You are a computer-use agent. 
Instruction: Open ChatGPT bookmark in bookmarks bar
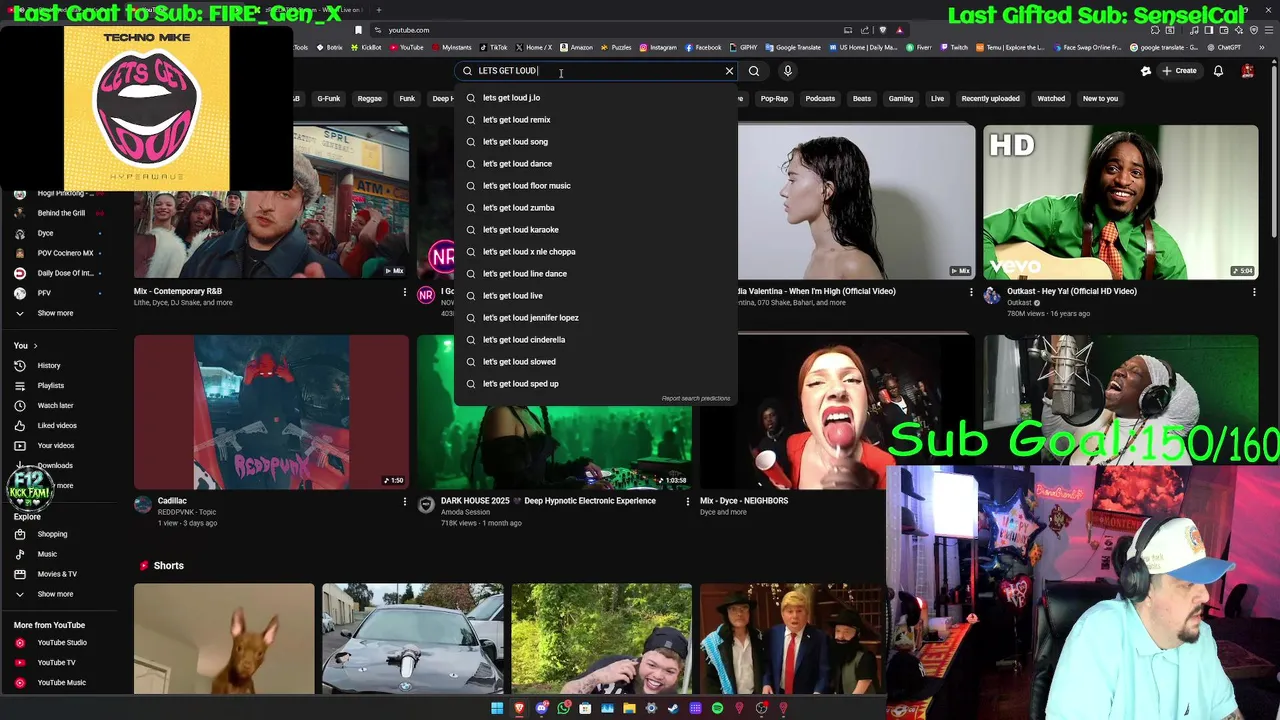click(x=1223, y=47)
